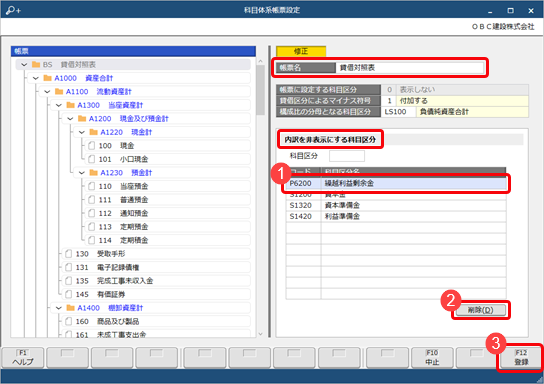Click the F1 ヘルプ help button
Image resolution: width=544 pixels, height=384 pixels.
tap(23, 358)
